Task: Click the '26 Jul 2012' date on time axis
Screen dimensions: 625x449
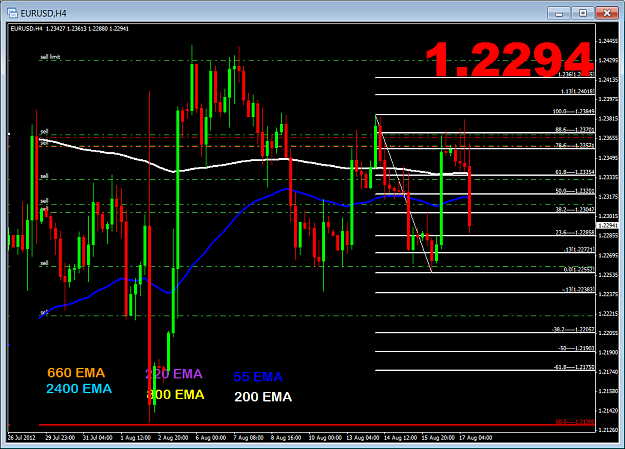Action: pos(22,438)
